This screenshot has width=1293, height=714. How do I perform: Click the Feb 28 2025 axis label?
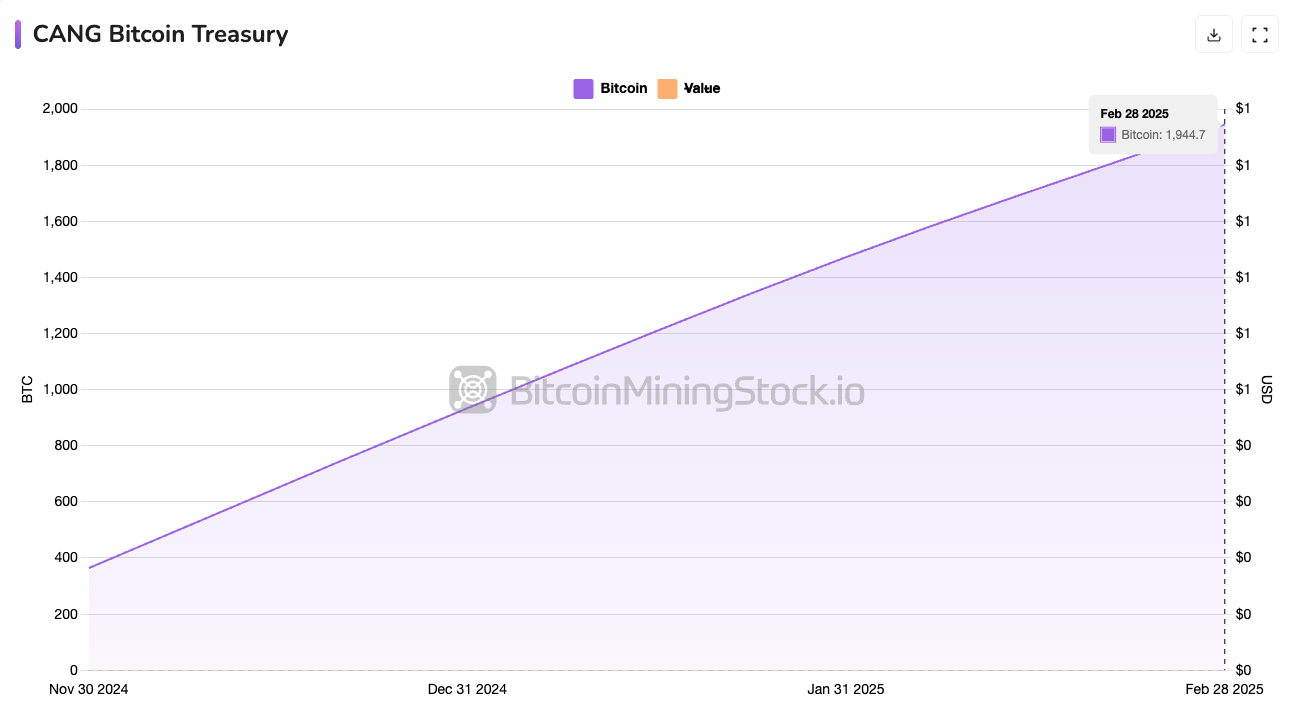1222,689
